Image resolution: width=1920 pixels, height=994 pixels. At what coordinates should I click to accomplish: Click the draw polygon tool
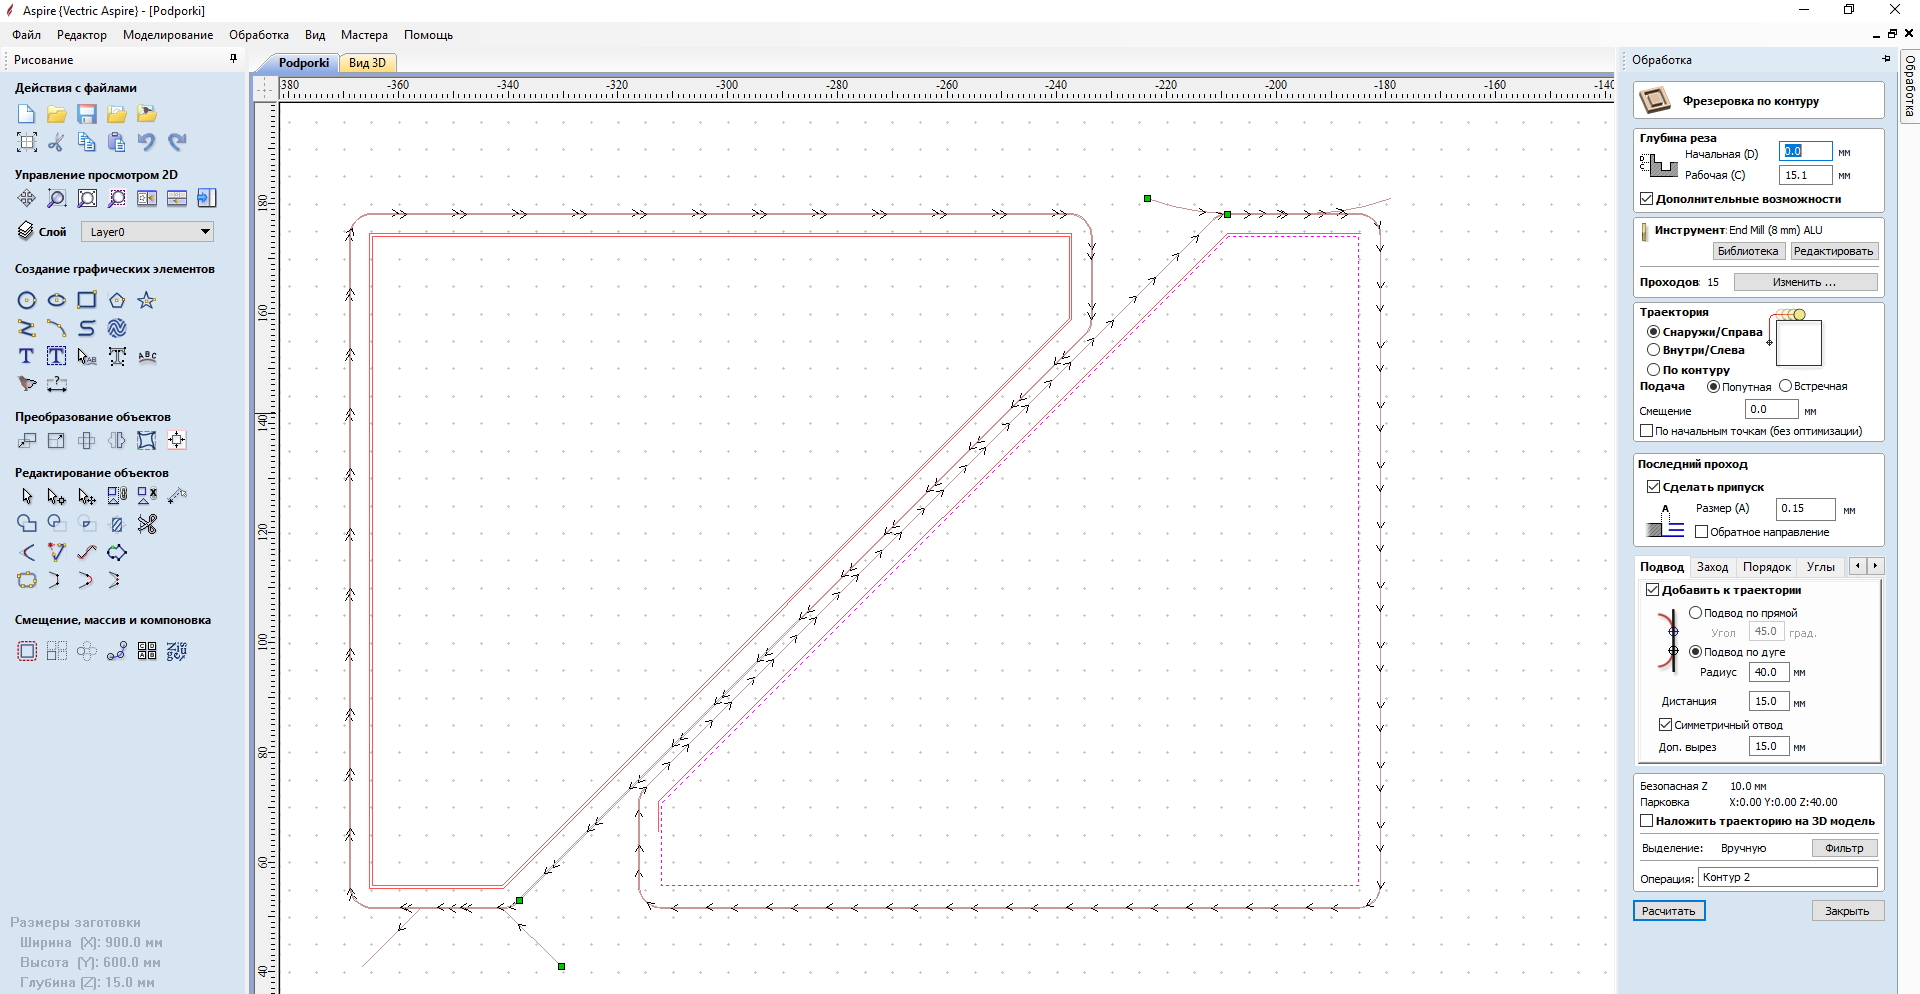[x=117, y=300]
